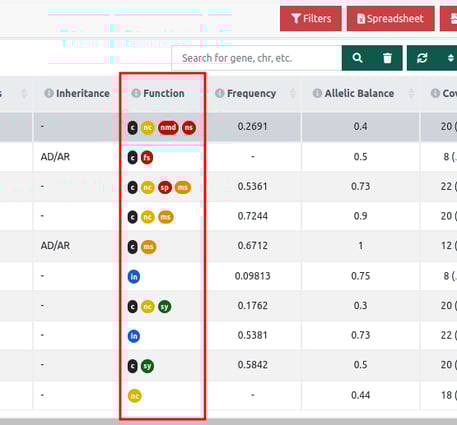
Task: Sort by Frequency using its sort arrows
Action: (293, 93)
